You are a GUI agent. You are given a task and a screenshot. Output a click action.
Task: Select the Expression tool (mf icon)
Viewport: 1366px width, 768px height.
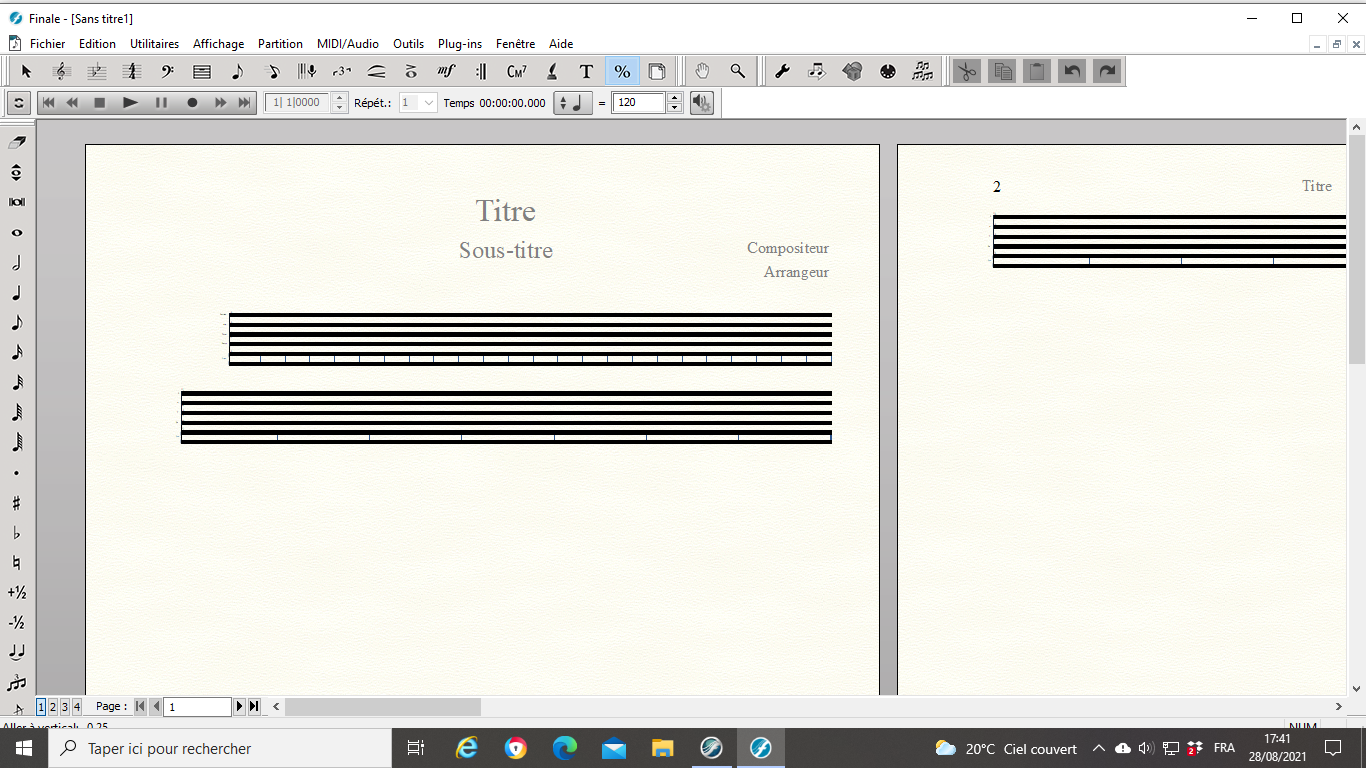[x=446, y=71]
